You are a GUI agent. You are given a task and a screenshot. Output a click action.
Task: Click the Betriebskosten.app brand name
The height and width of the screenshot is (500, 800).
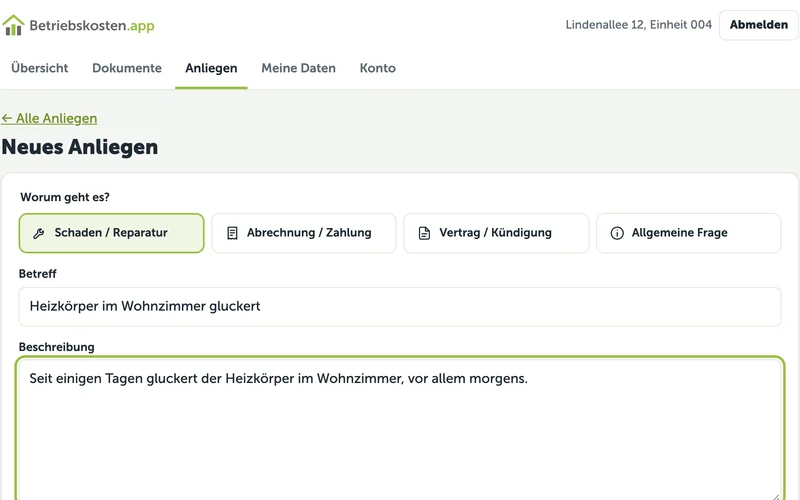[92, 26]
